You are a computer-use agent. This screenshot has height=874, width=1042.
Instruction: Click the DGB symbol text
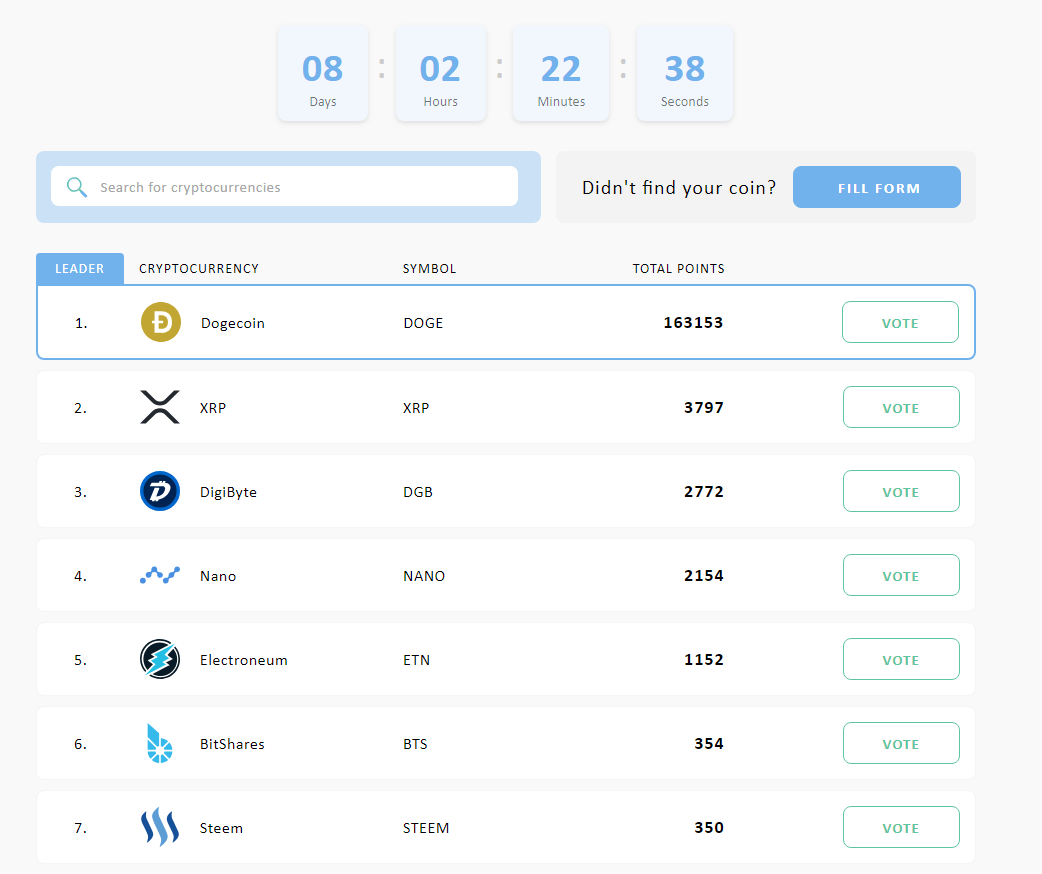418,492
